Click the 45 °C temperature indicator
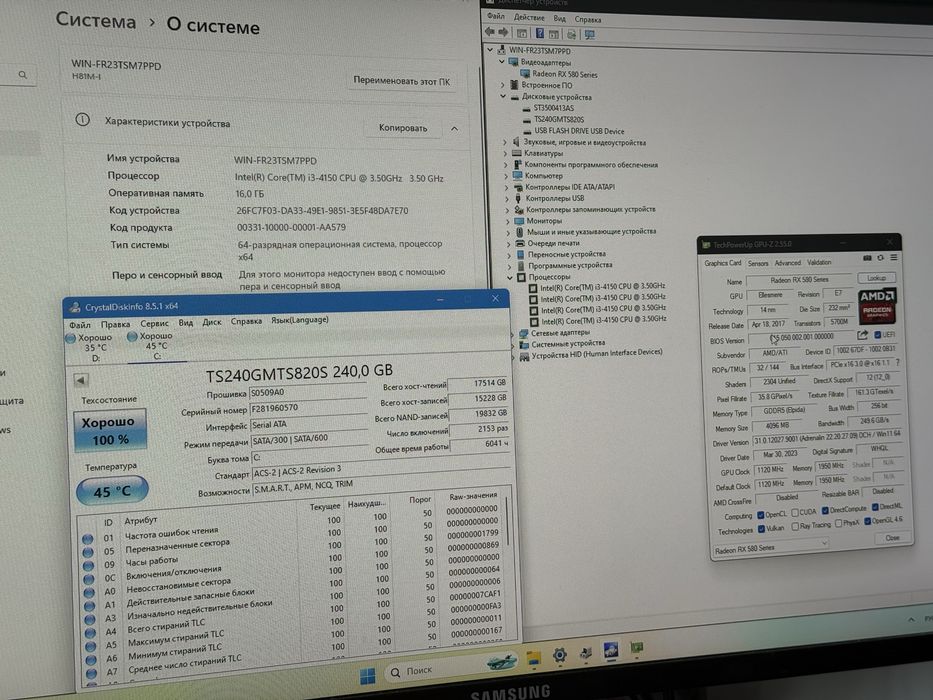The height and width of the screenshot is (700, 933). pos(112,491)
